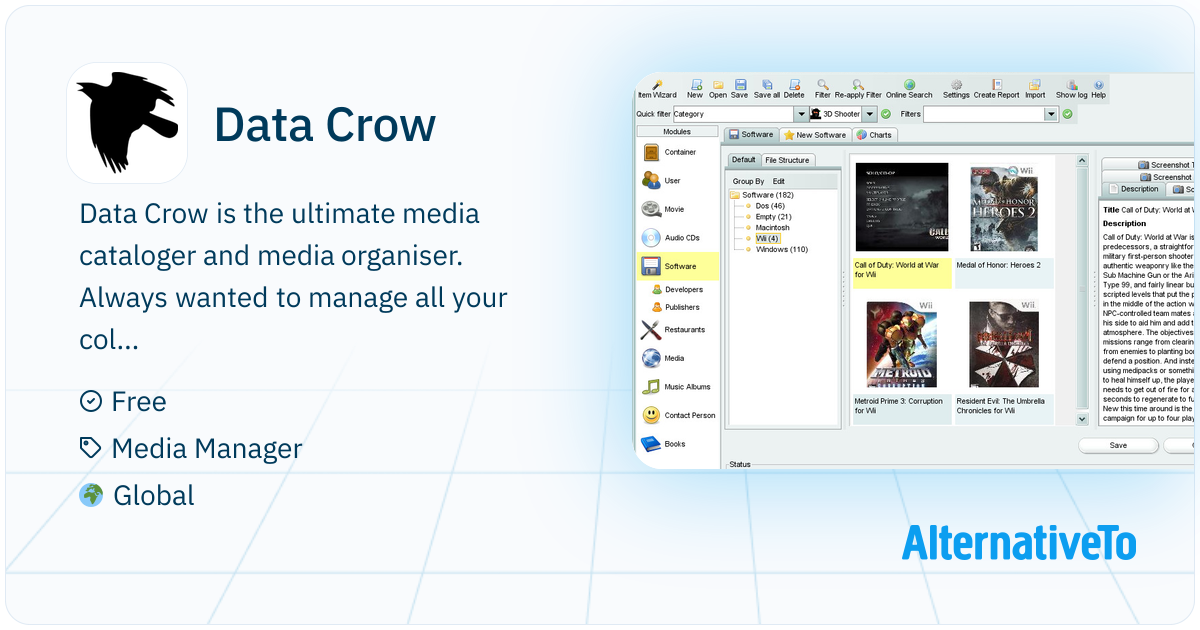The height and width of the screenshot is (630, 1200).
Task: Click the Save all toolbar icon
Action: 767,89
